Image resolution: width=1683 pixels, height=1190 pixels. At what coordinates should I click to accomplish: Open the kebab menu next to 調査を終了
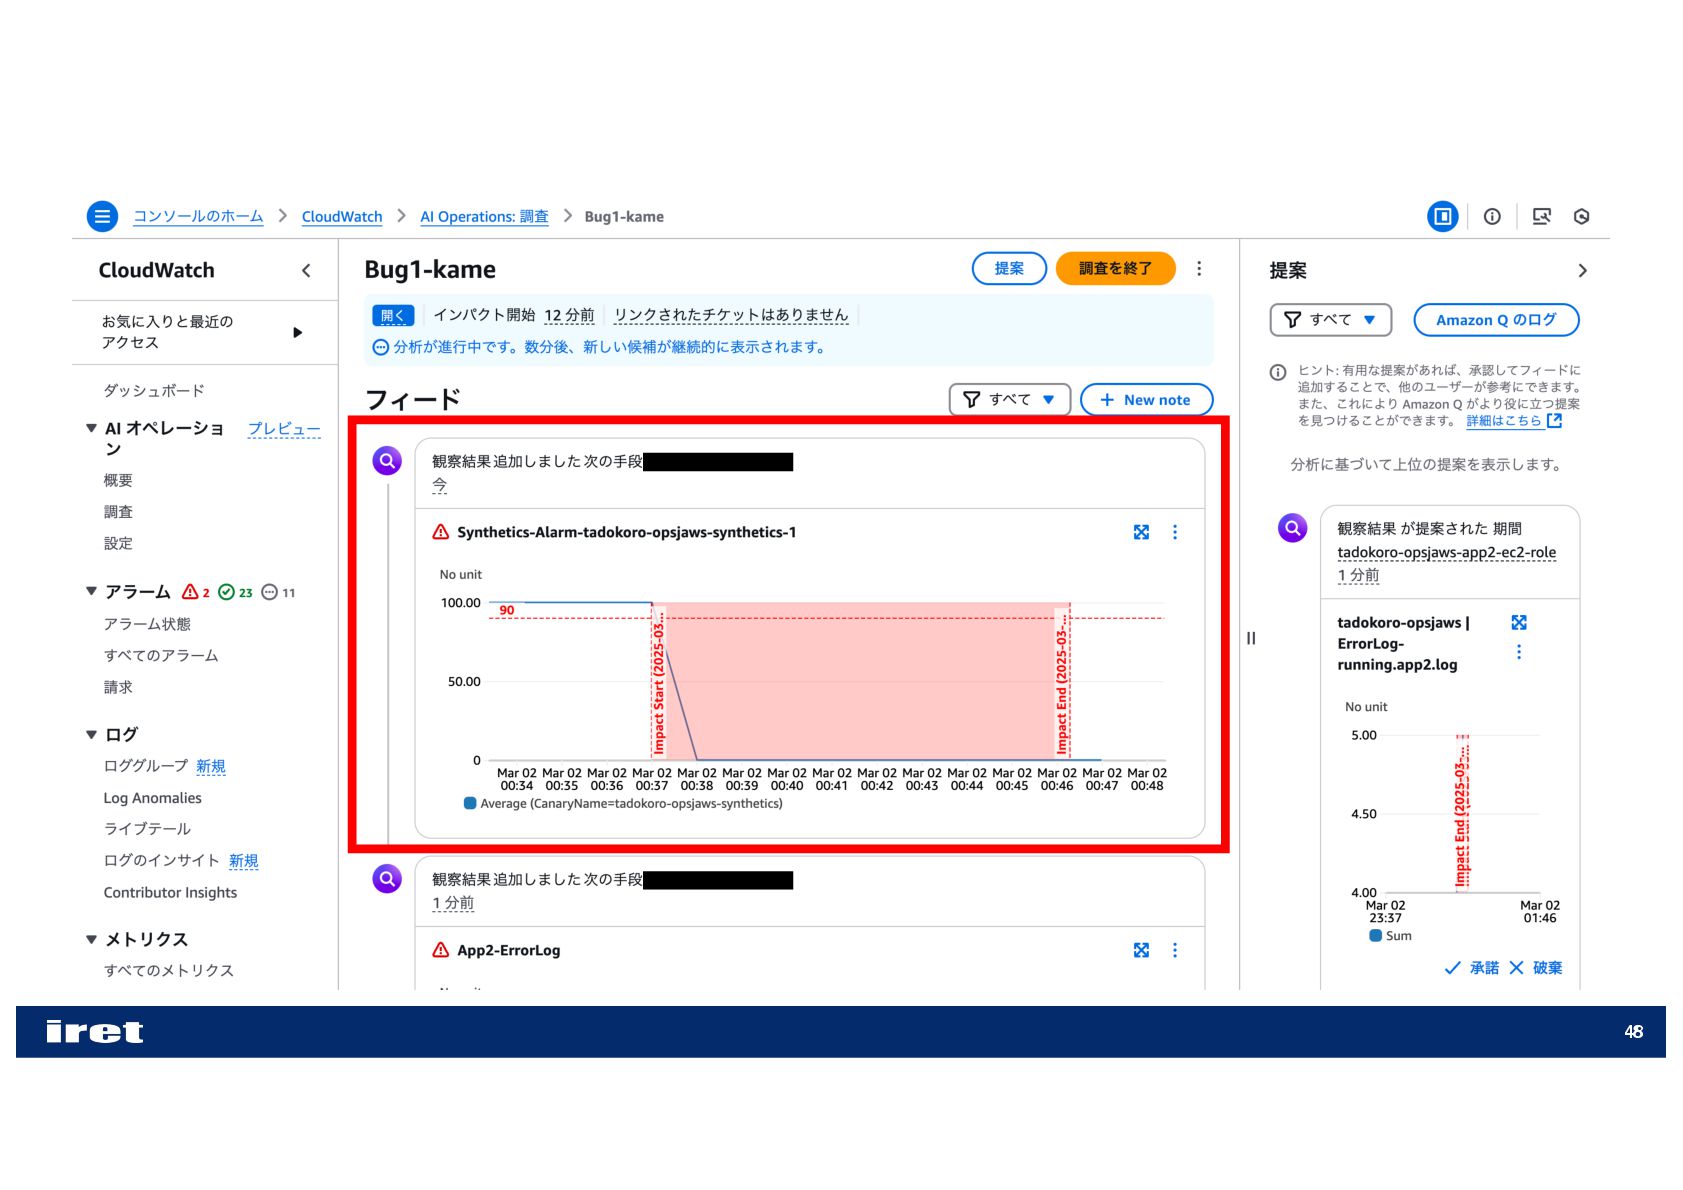1199,268
